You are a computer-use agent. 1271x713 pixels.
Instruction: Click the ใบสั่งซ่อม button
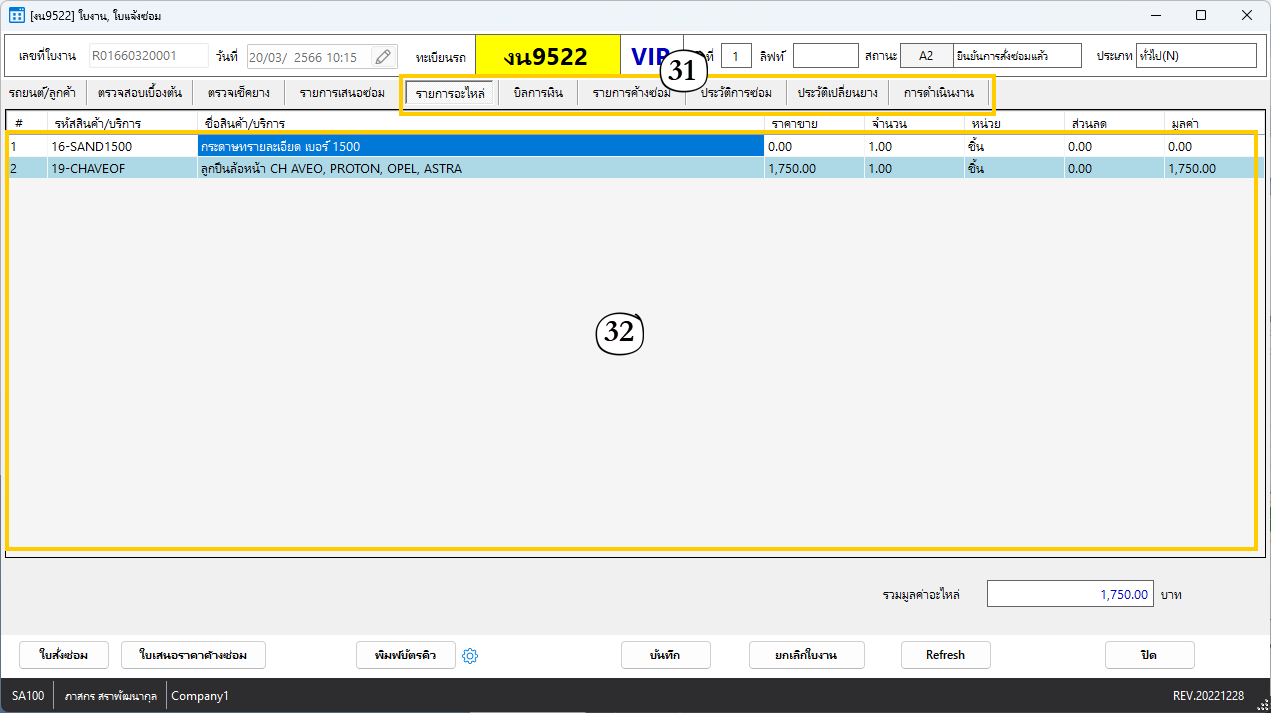click(x=64, y=655)
